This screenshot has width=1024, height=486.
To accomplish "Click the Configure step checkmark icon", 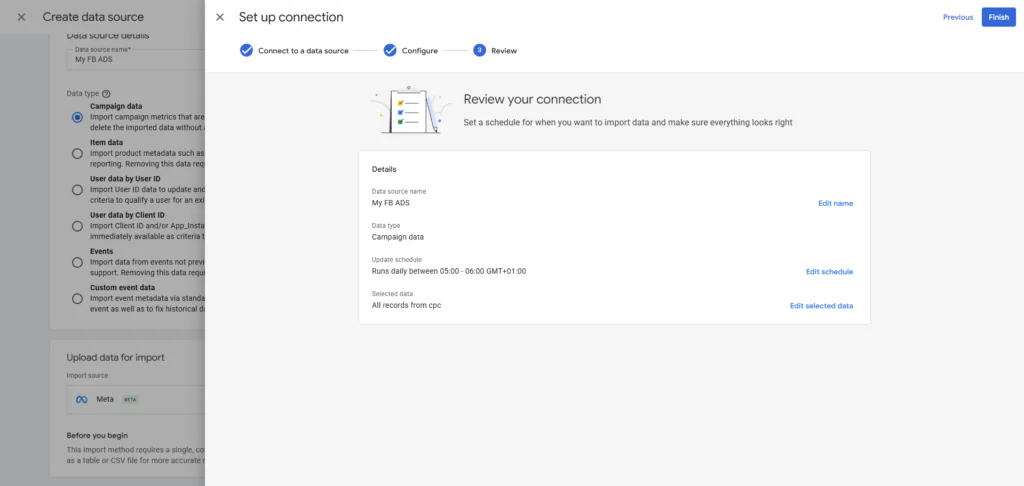I will 390,50.
